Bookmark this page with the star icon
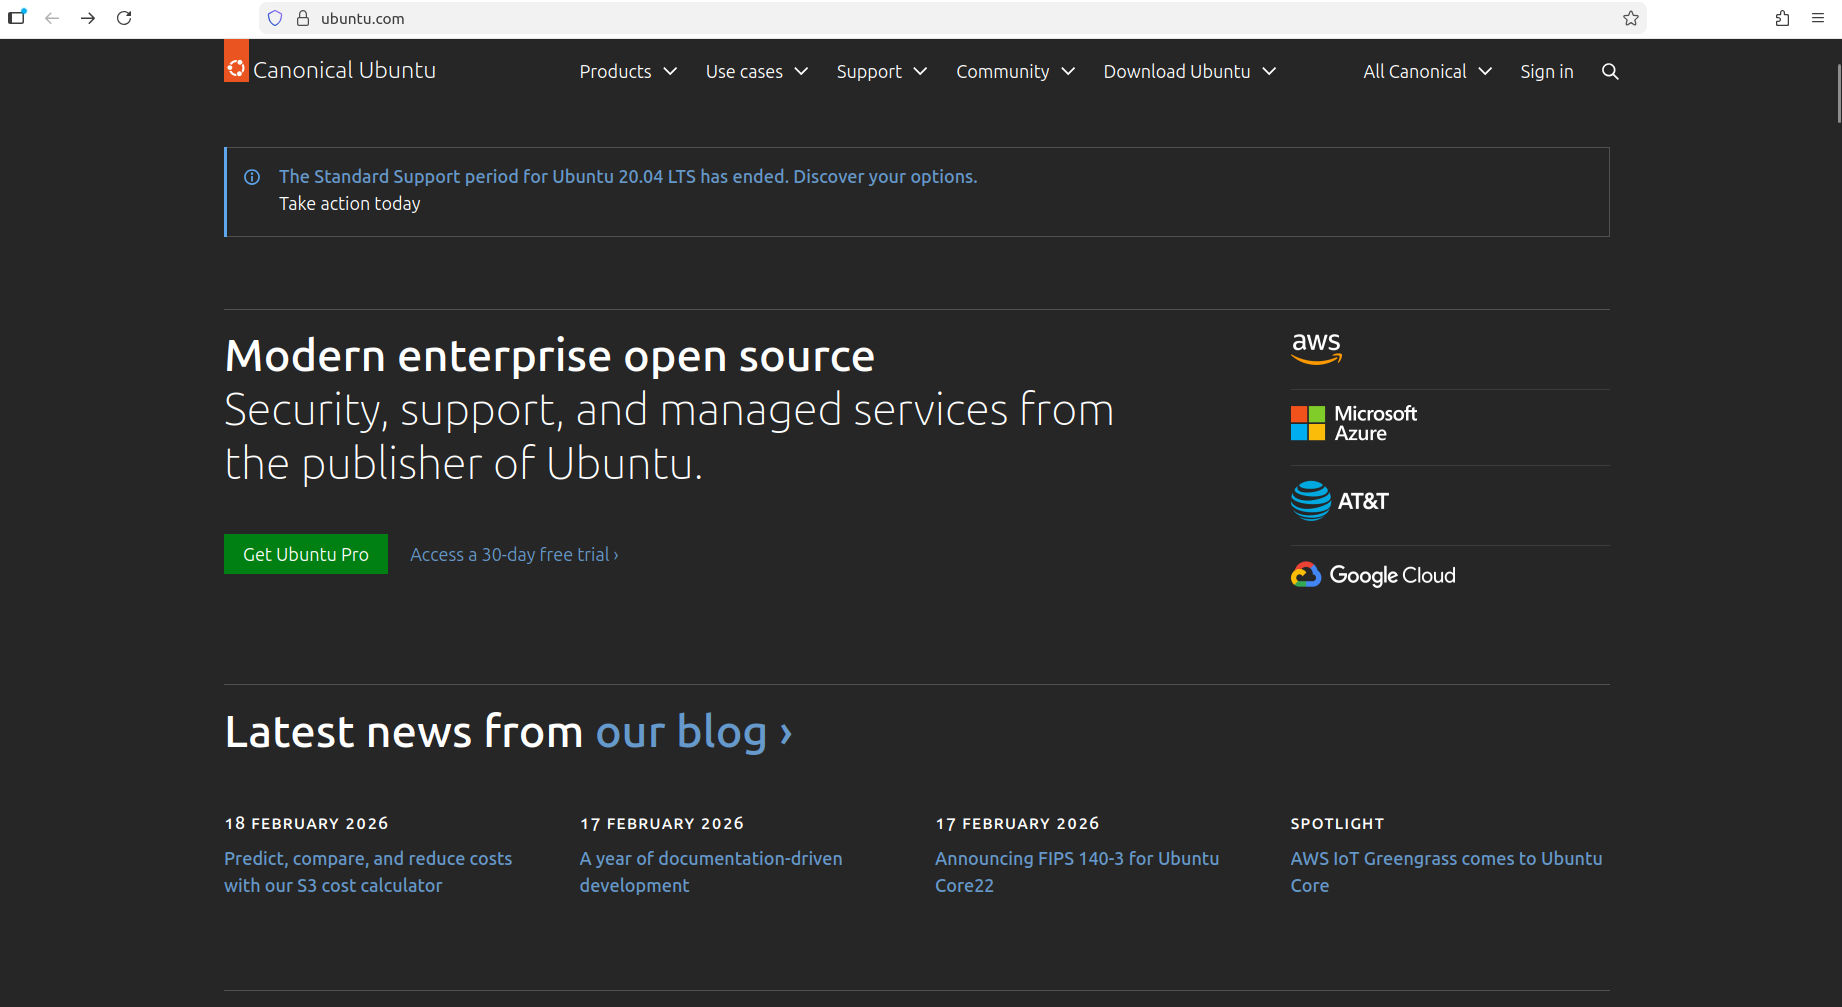 (1631, 18)
